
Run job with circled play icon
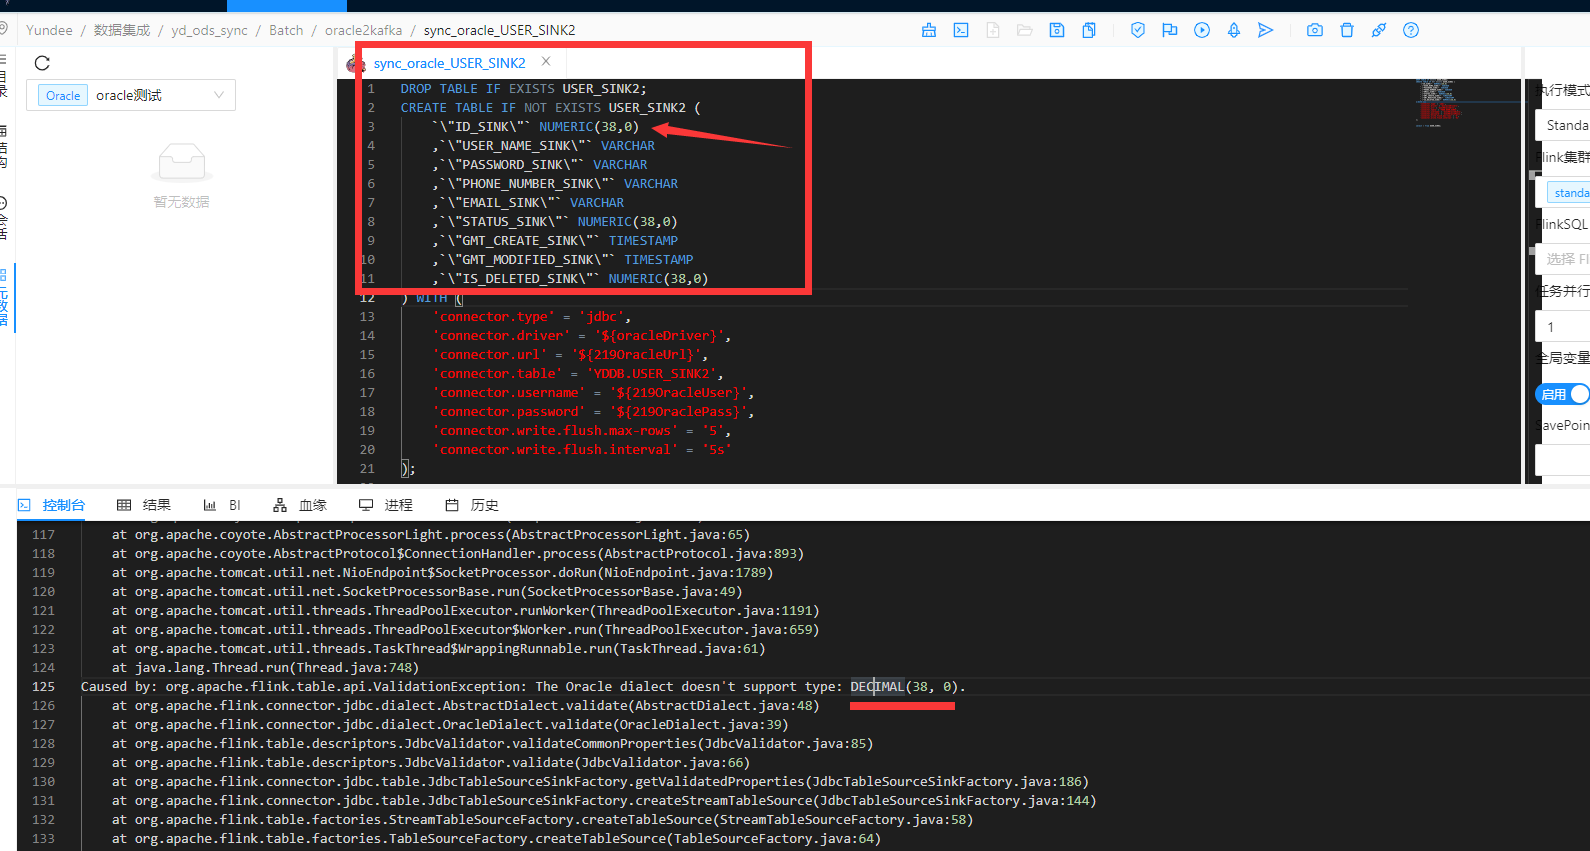tap(1202, 30)
